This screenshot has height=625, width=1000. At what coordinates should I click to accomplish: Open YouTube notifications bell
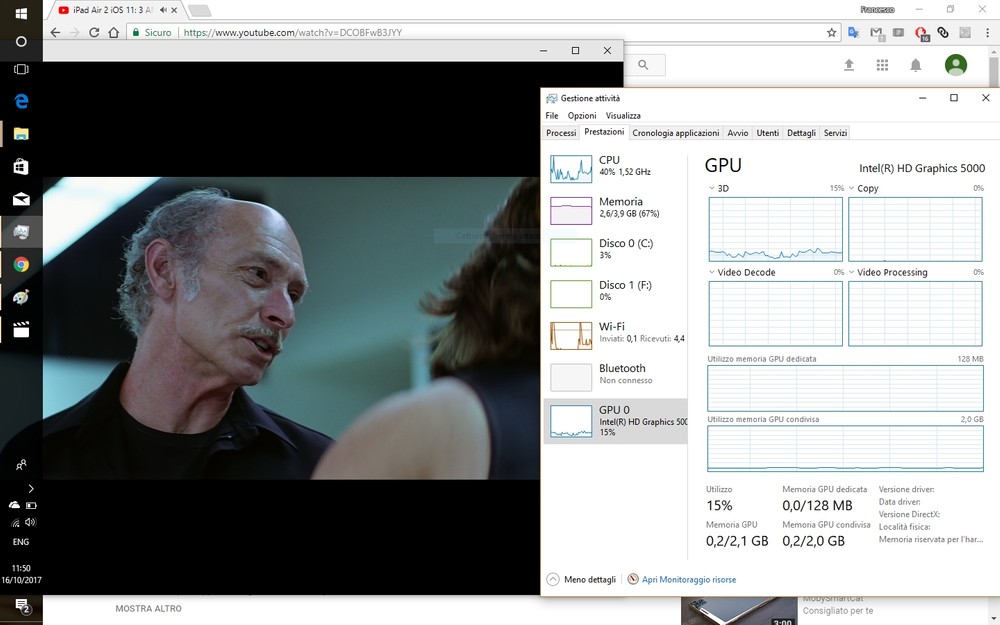click(x=915, y=65)
